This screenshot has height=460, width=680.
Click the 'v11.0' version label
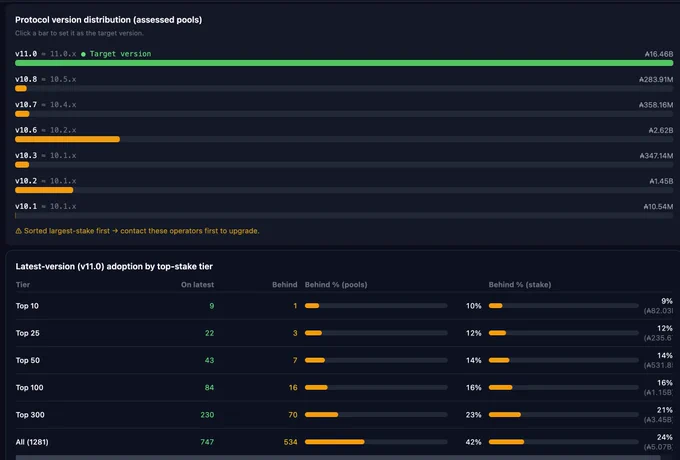point(26,54)
